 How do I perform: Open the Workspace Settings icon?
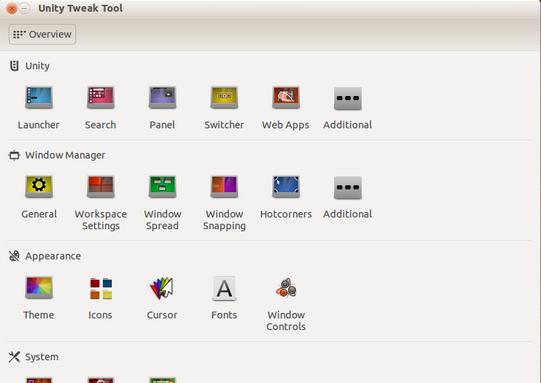pos(100,187)
